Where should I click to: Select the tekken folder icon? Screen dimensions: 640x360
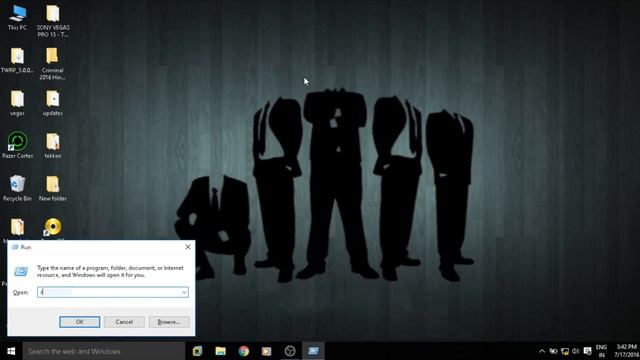click(53, 146)
